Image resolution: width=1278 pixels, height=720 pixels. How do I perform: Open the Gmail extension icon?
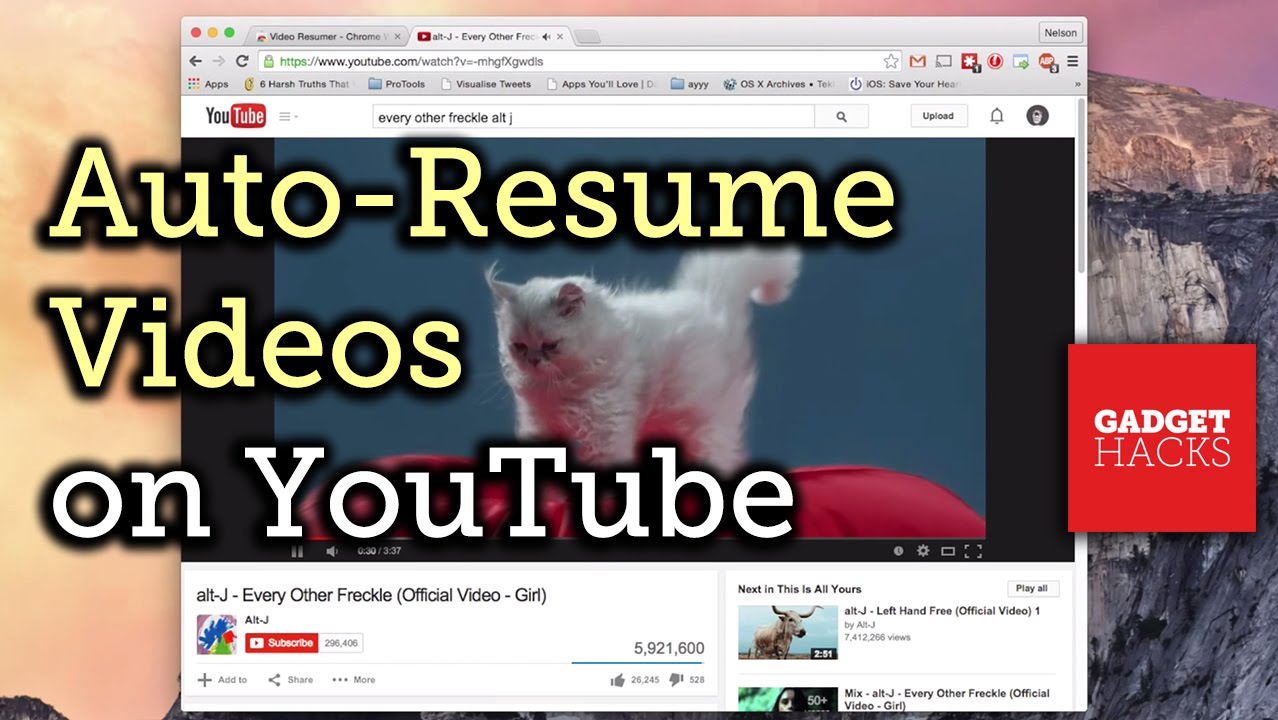click(x=917, y=61)
